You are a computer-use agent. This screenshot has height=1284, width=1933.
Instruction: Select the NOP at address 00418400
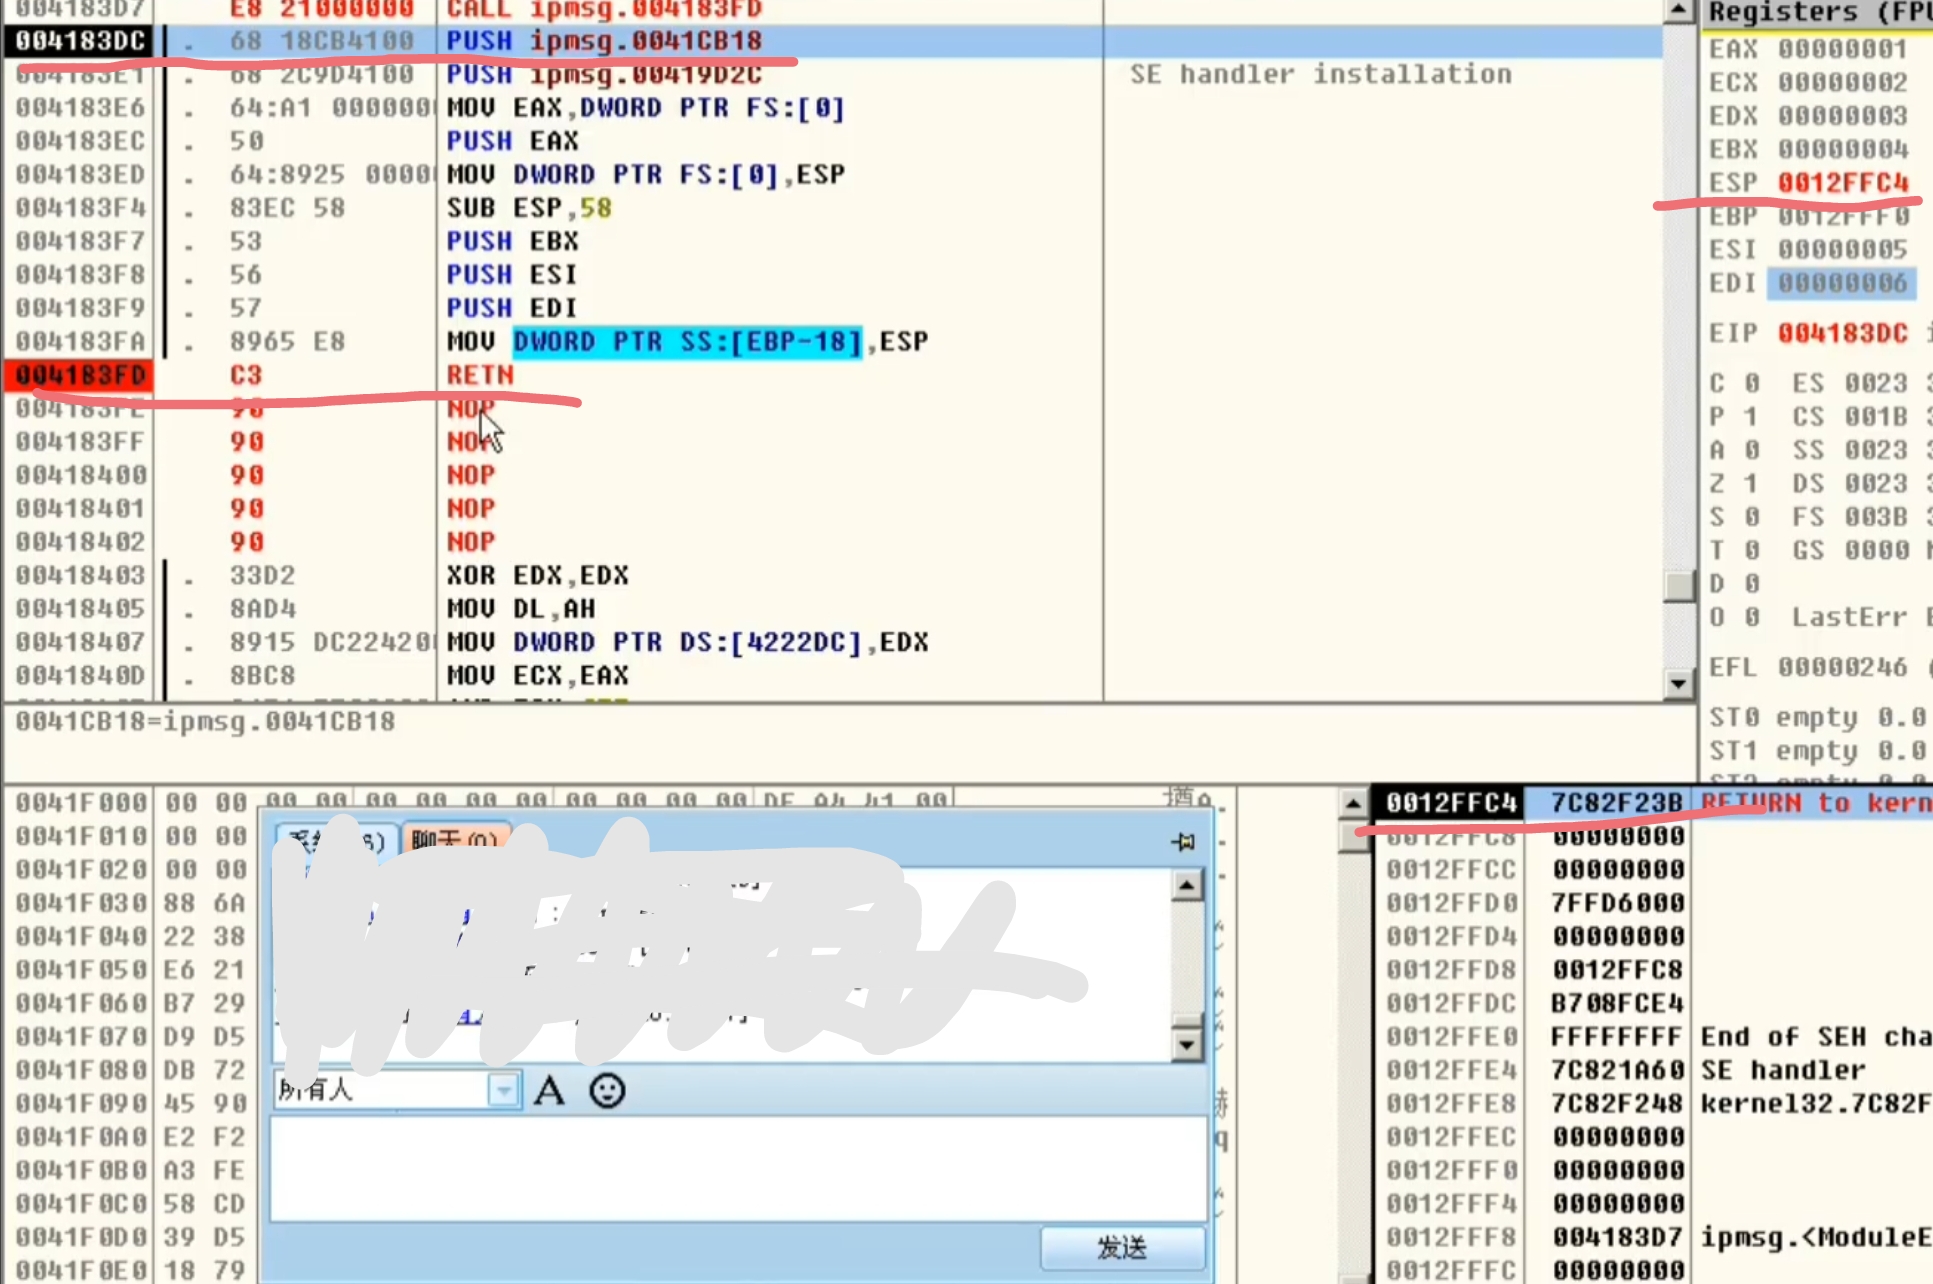(471, 475)
